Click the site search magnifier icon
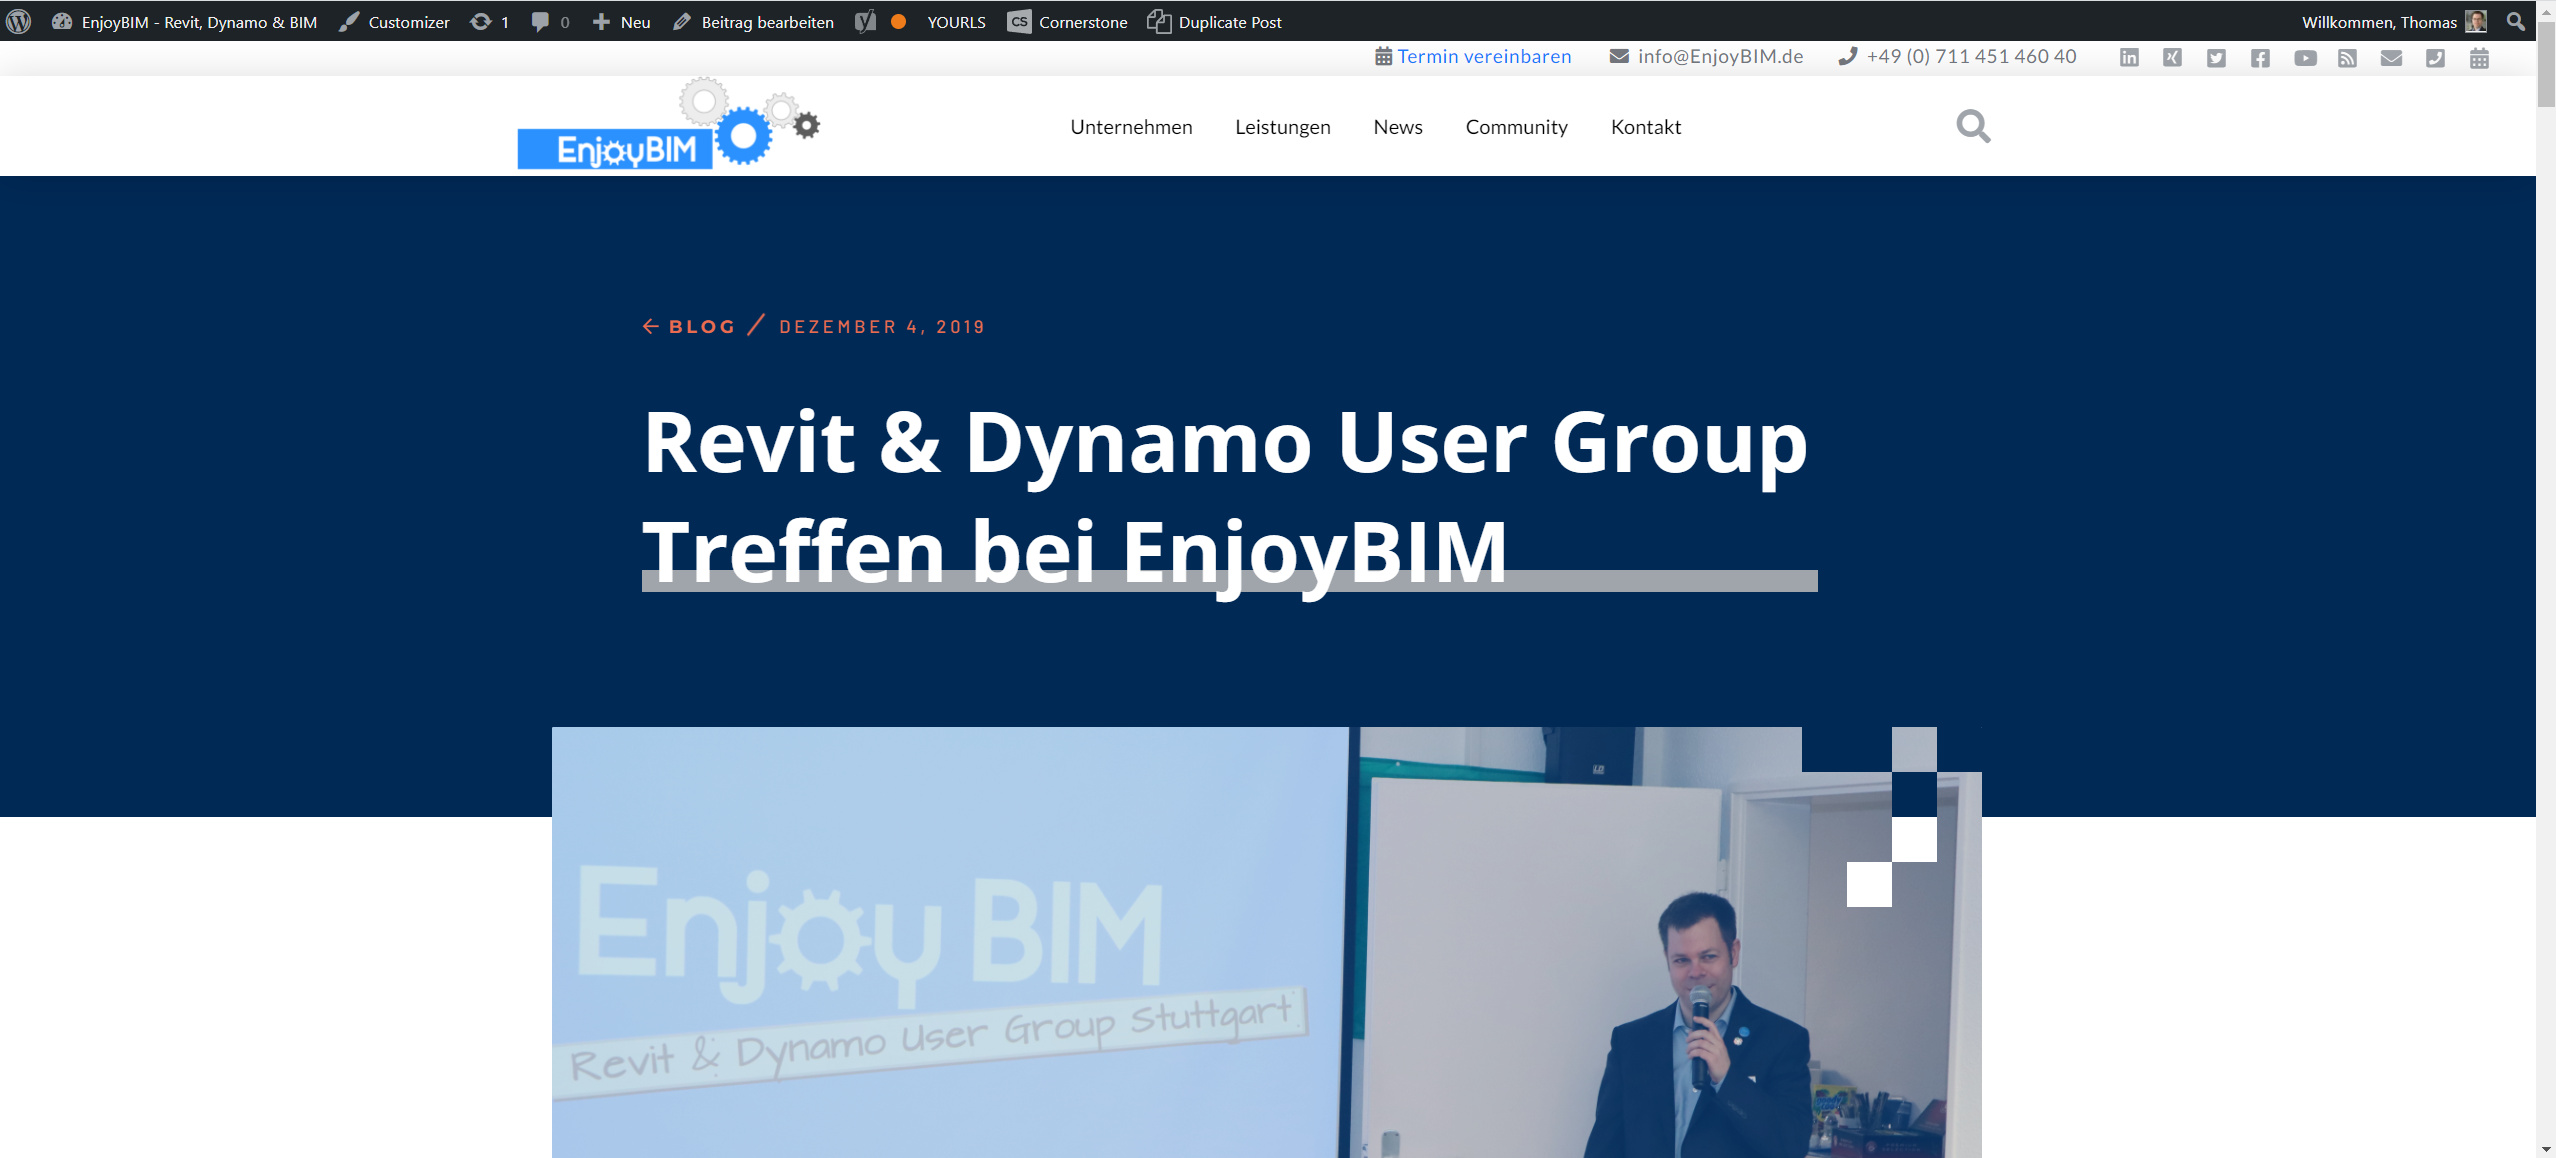The image size is (2556, 1158). point(1973,126)
